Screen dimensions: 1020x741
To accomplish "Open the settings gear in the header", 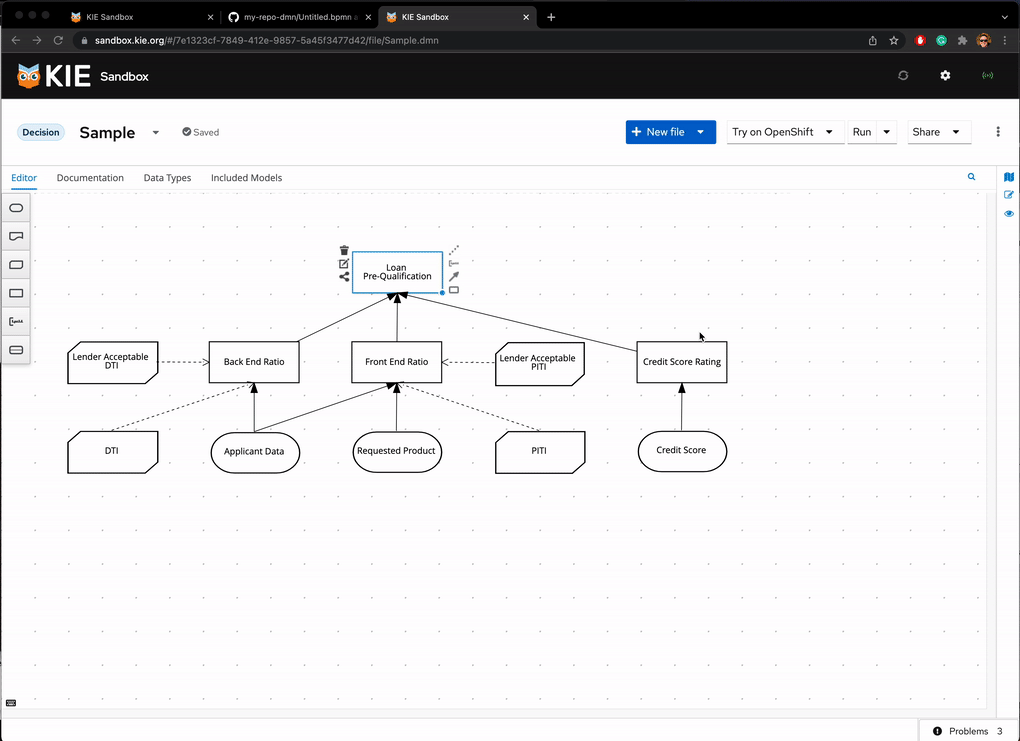I will 945,76.
